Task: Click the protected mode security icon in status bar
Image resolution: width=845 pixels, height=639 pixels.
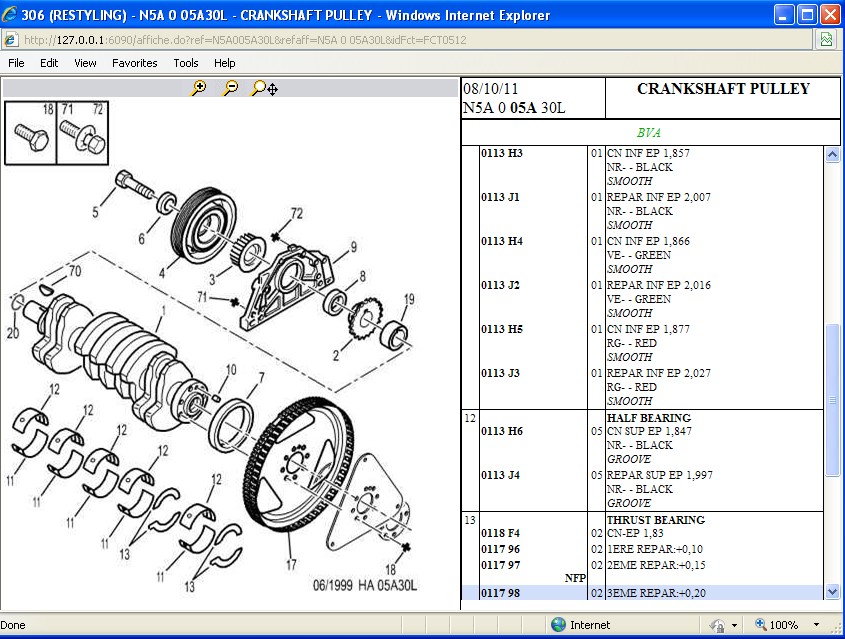Action: 717,625
